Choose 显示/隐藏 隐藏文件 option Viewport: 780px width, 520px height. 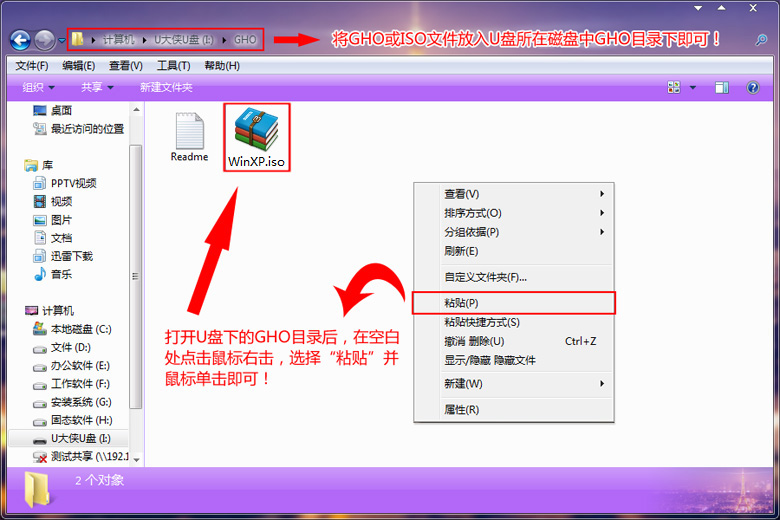pos(513,360)
